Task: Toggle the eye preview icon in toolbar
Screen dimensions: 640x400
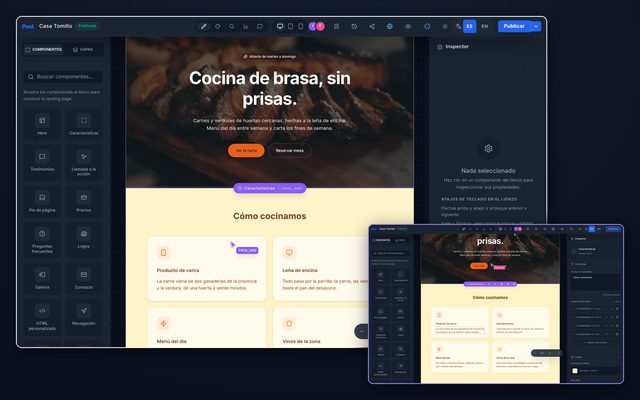Action: tap(408, 27)
